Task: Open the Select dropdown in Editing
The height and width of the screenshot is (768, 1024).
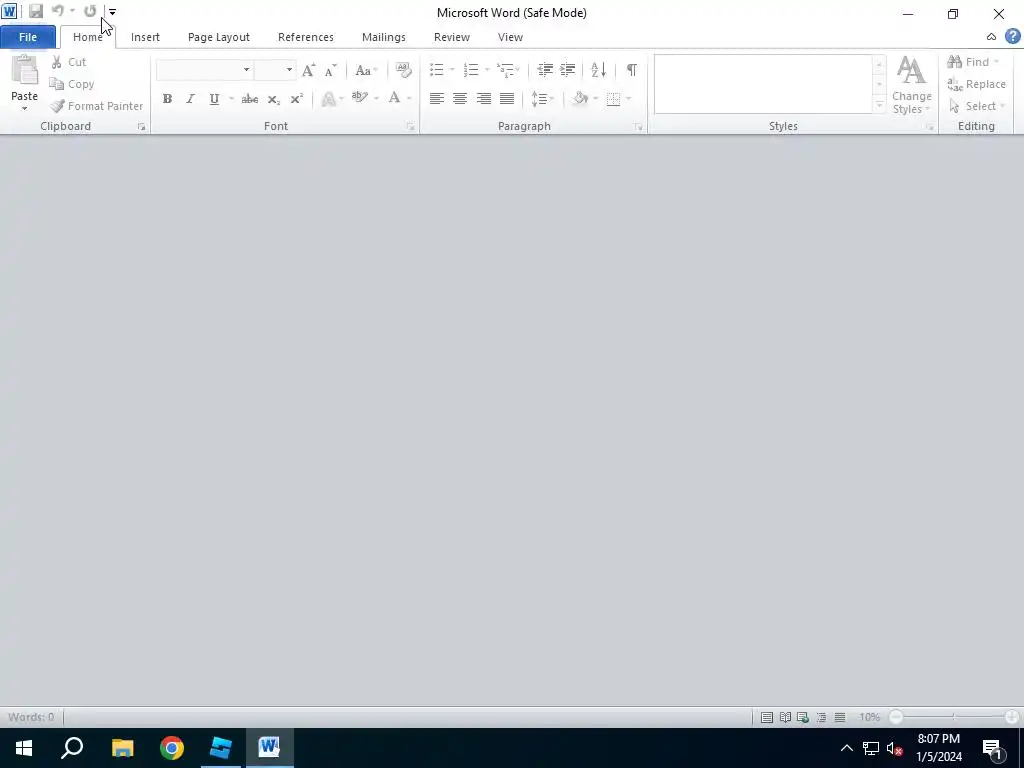Action: coord(977,106)
